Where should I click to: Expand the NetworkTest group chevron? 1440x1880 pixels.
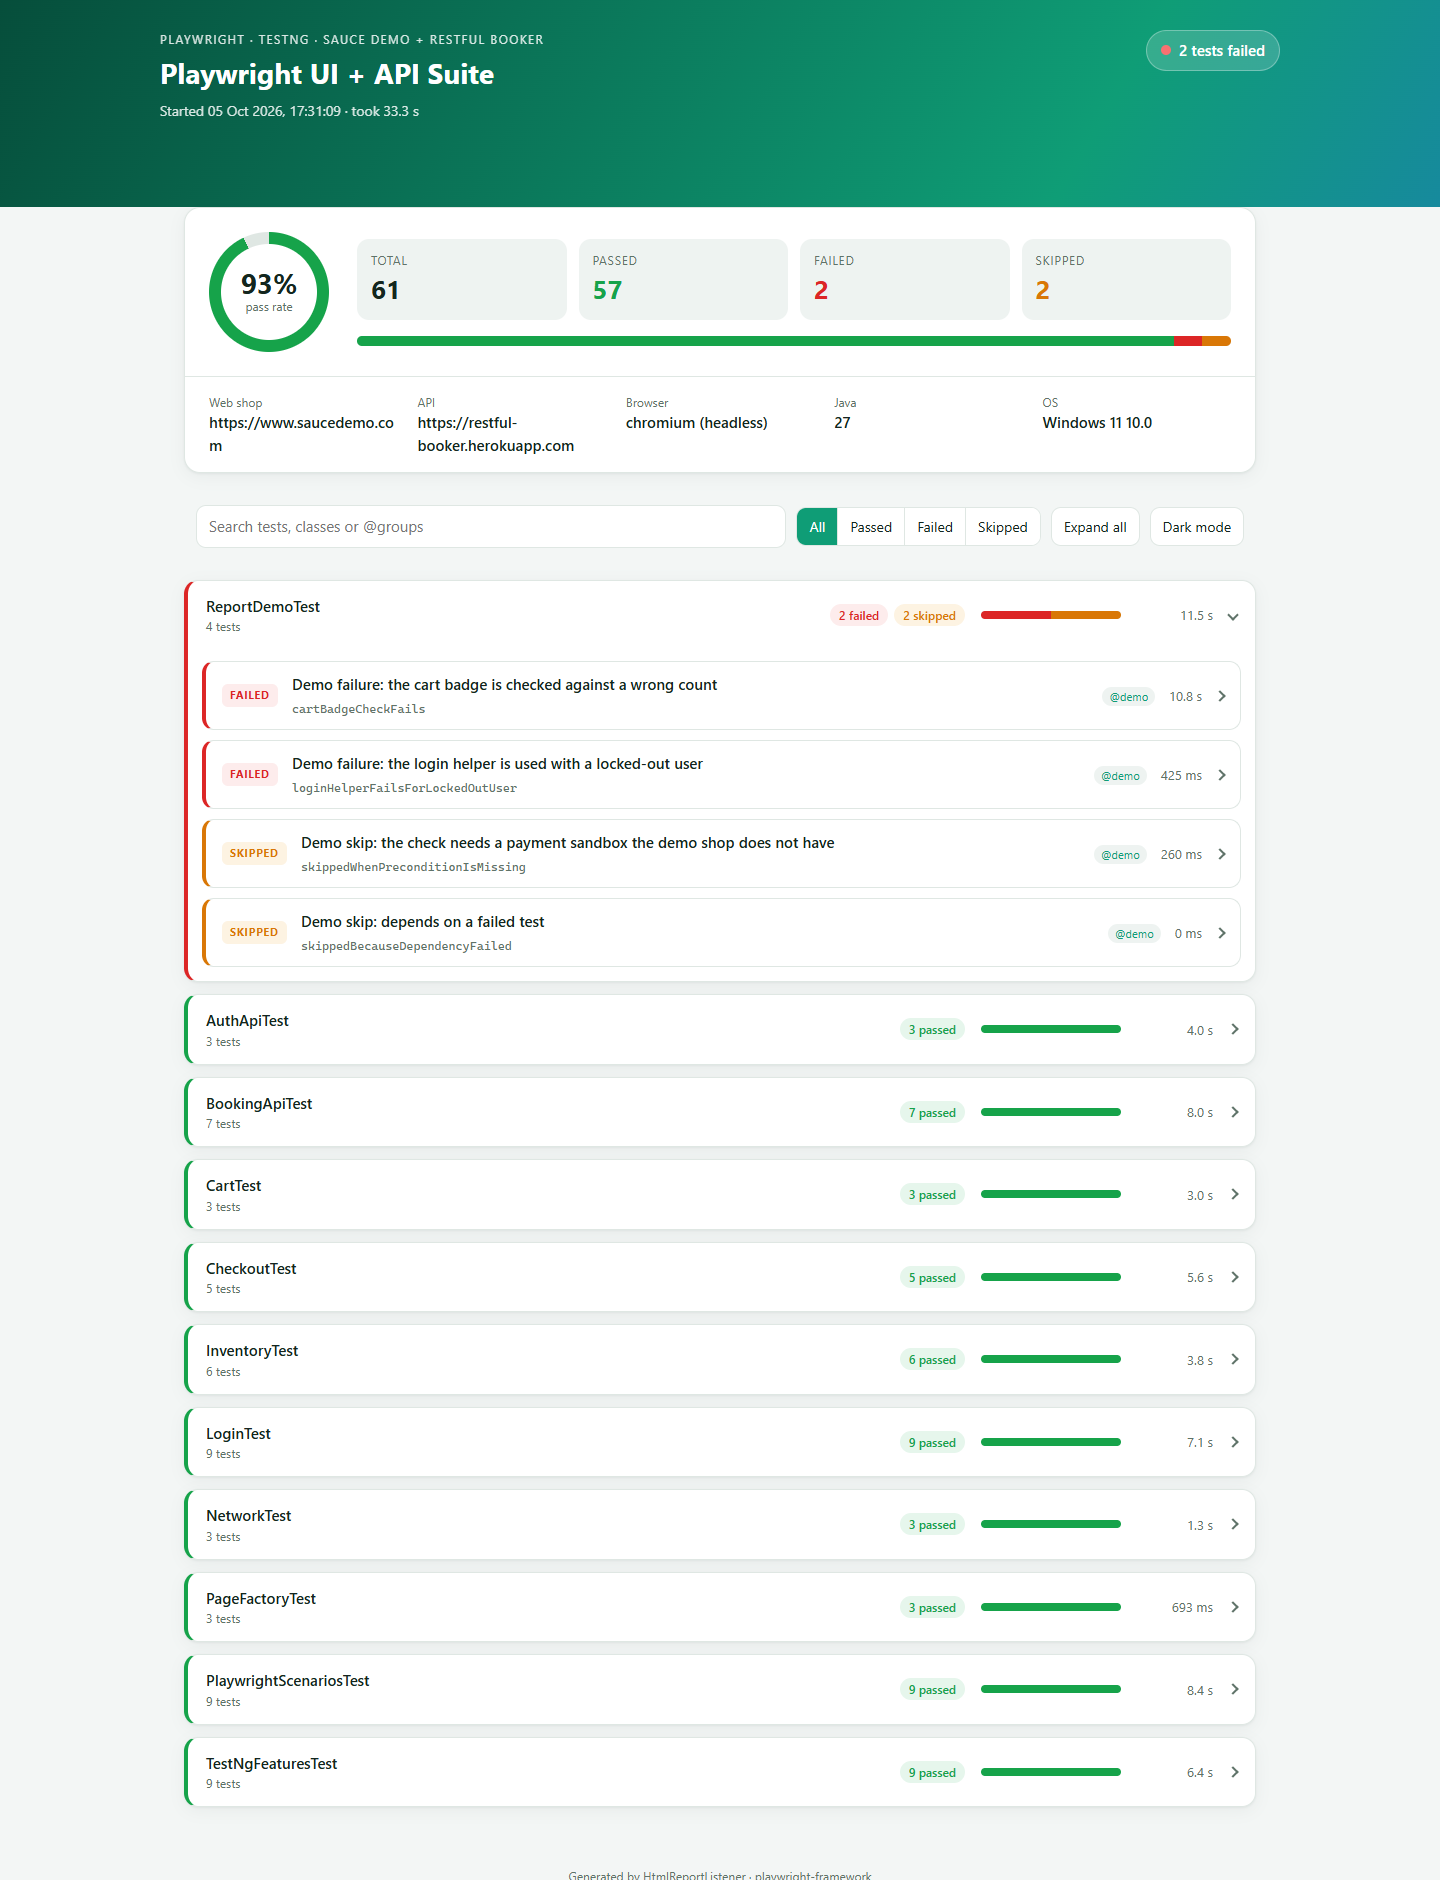point(1235,1524)
